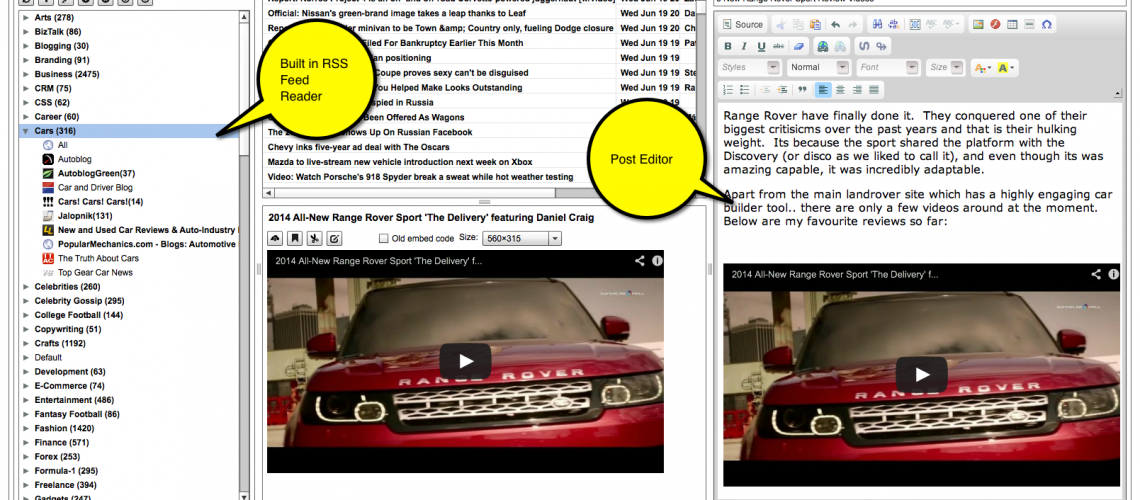The height and width of the screenshot is (500, 1140).
Task: Click the Redo arrow icon
Action: click(x=853, y=24)
